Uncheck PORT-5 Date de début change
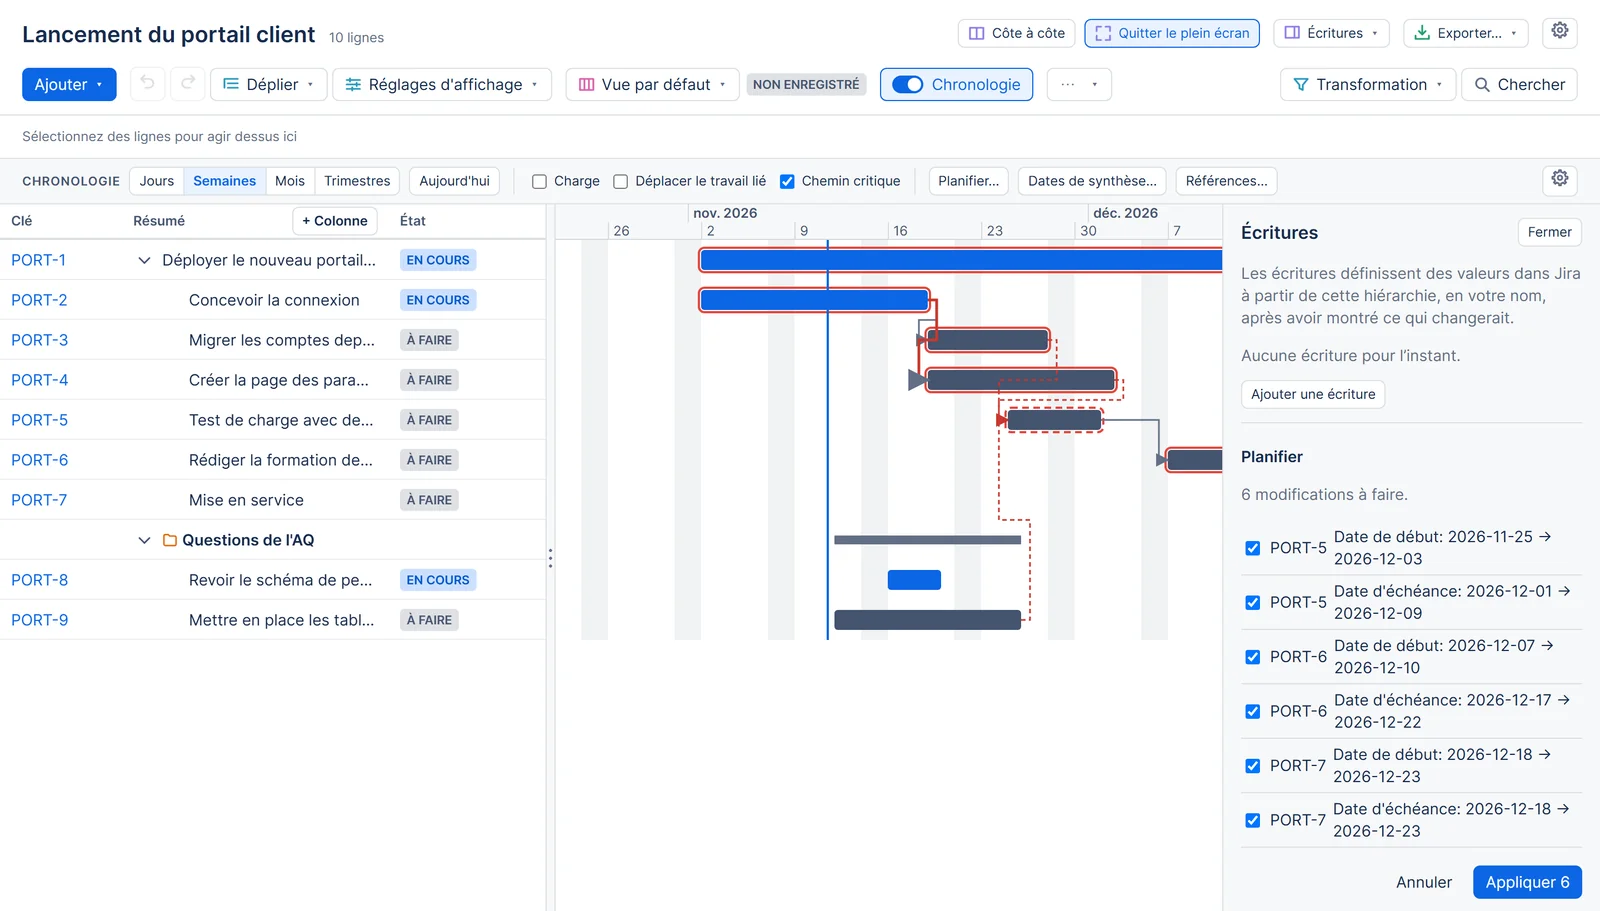 pyautogui.click(x=1252, y=548)
